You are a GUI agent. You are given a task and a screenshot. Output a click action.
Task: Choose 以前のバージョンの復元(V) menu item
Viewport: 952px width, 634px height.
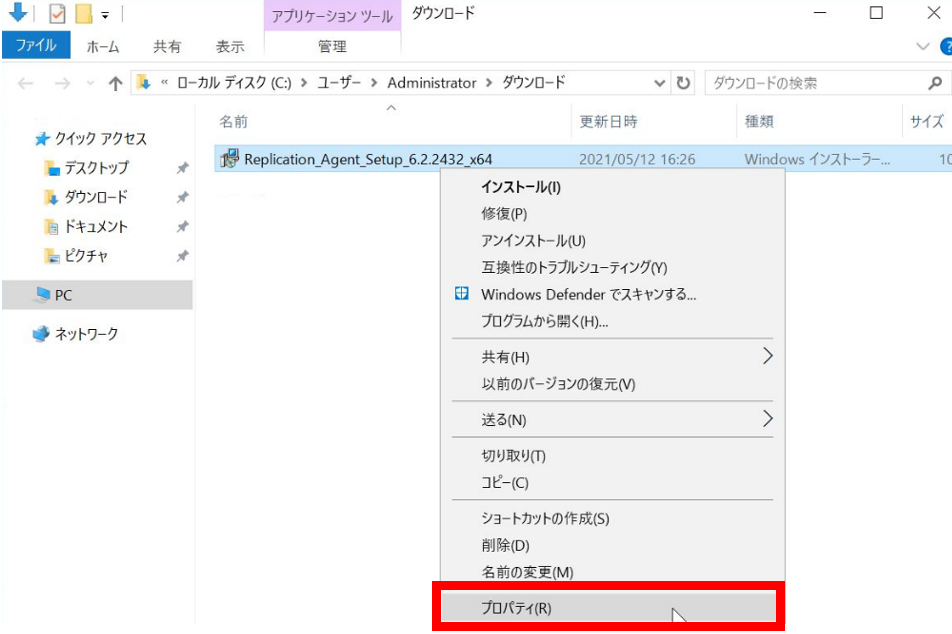pos(612,384)
